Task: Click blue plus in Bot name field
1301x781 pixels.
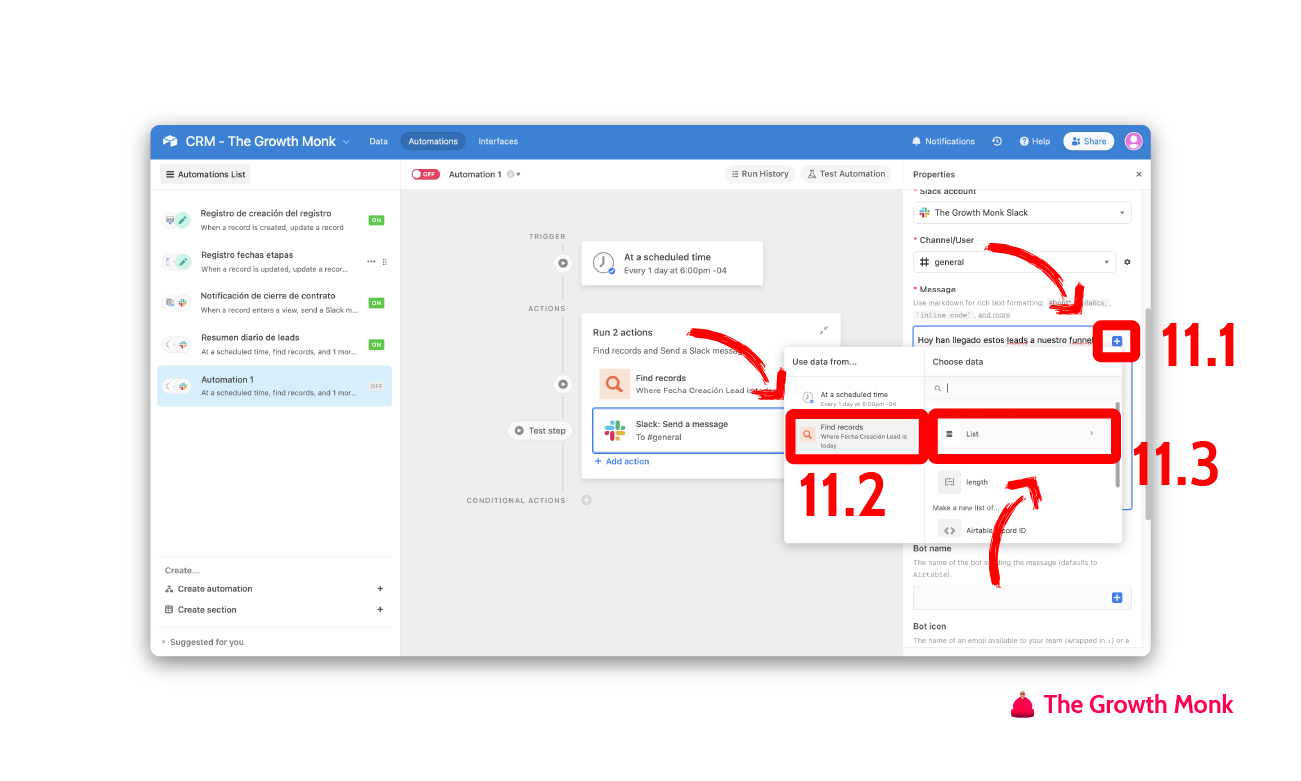Action: pyautogui.click(x=1117, y=598)
